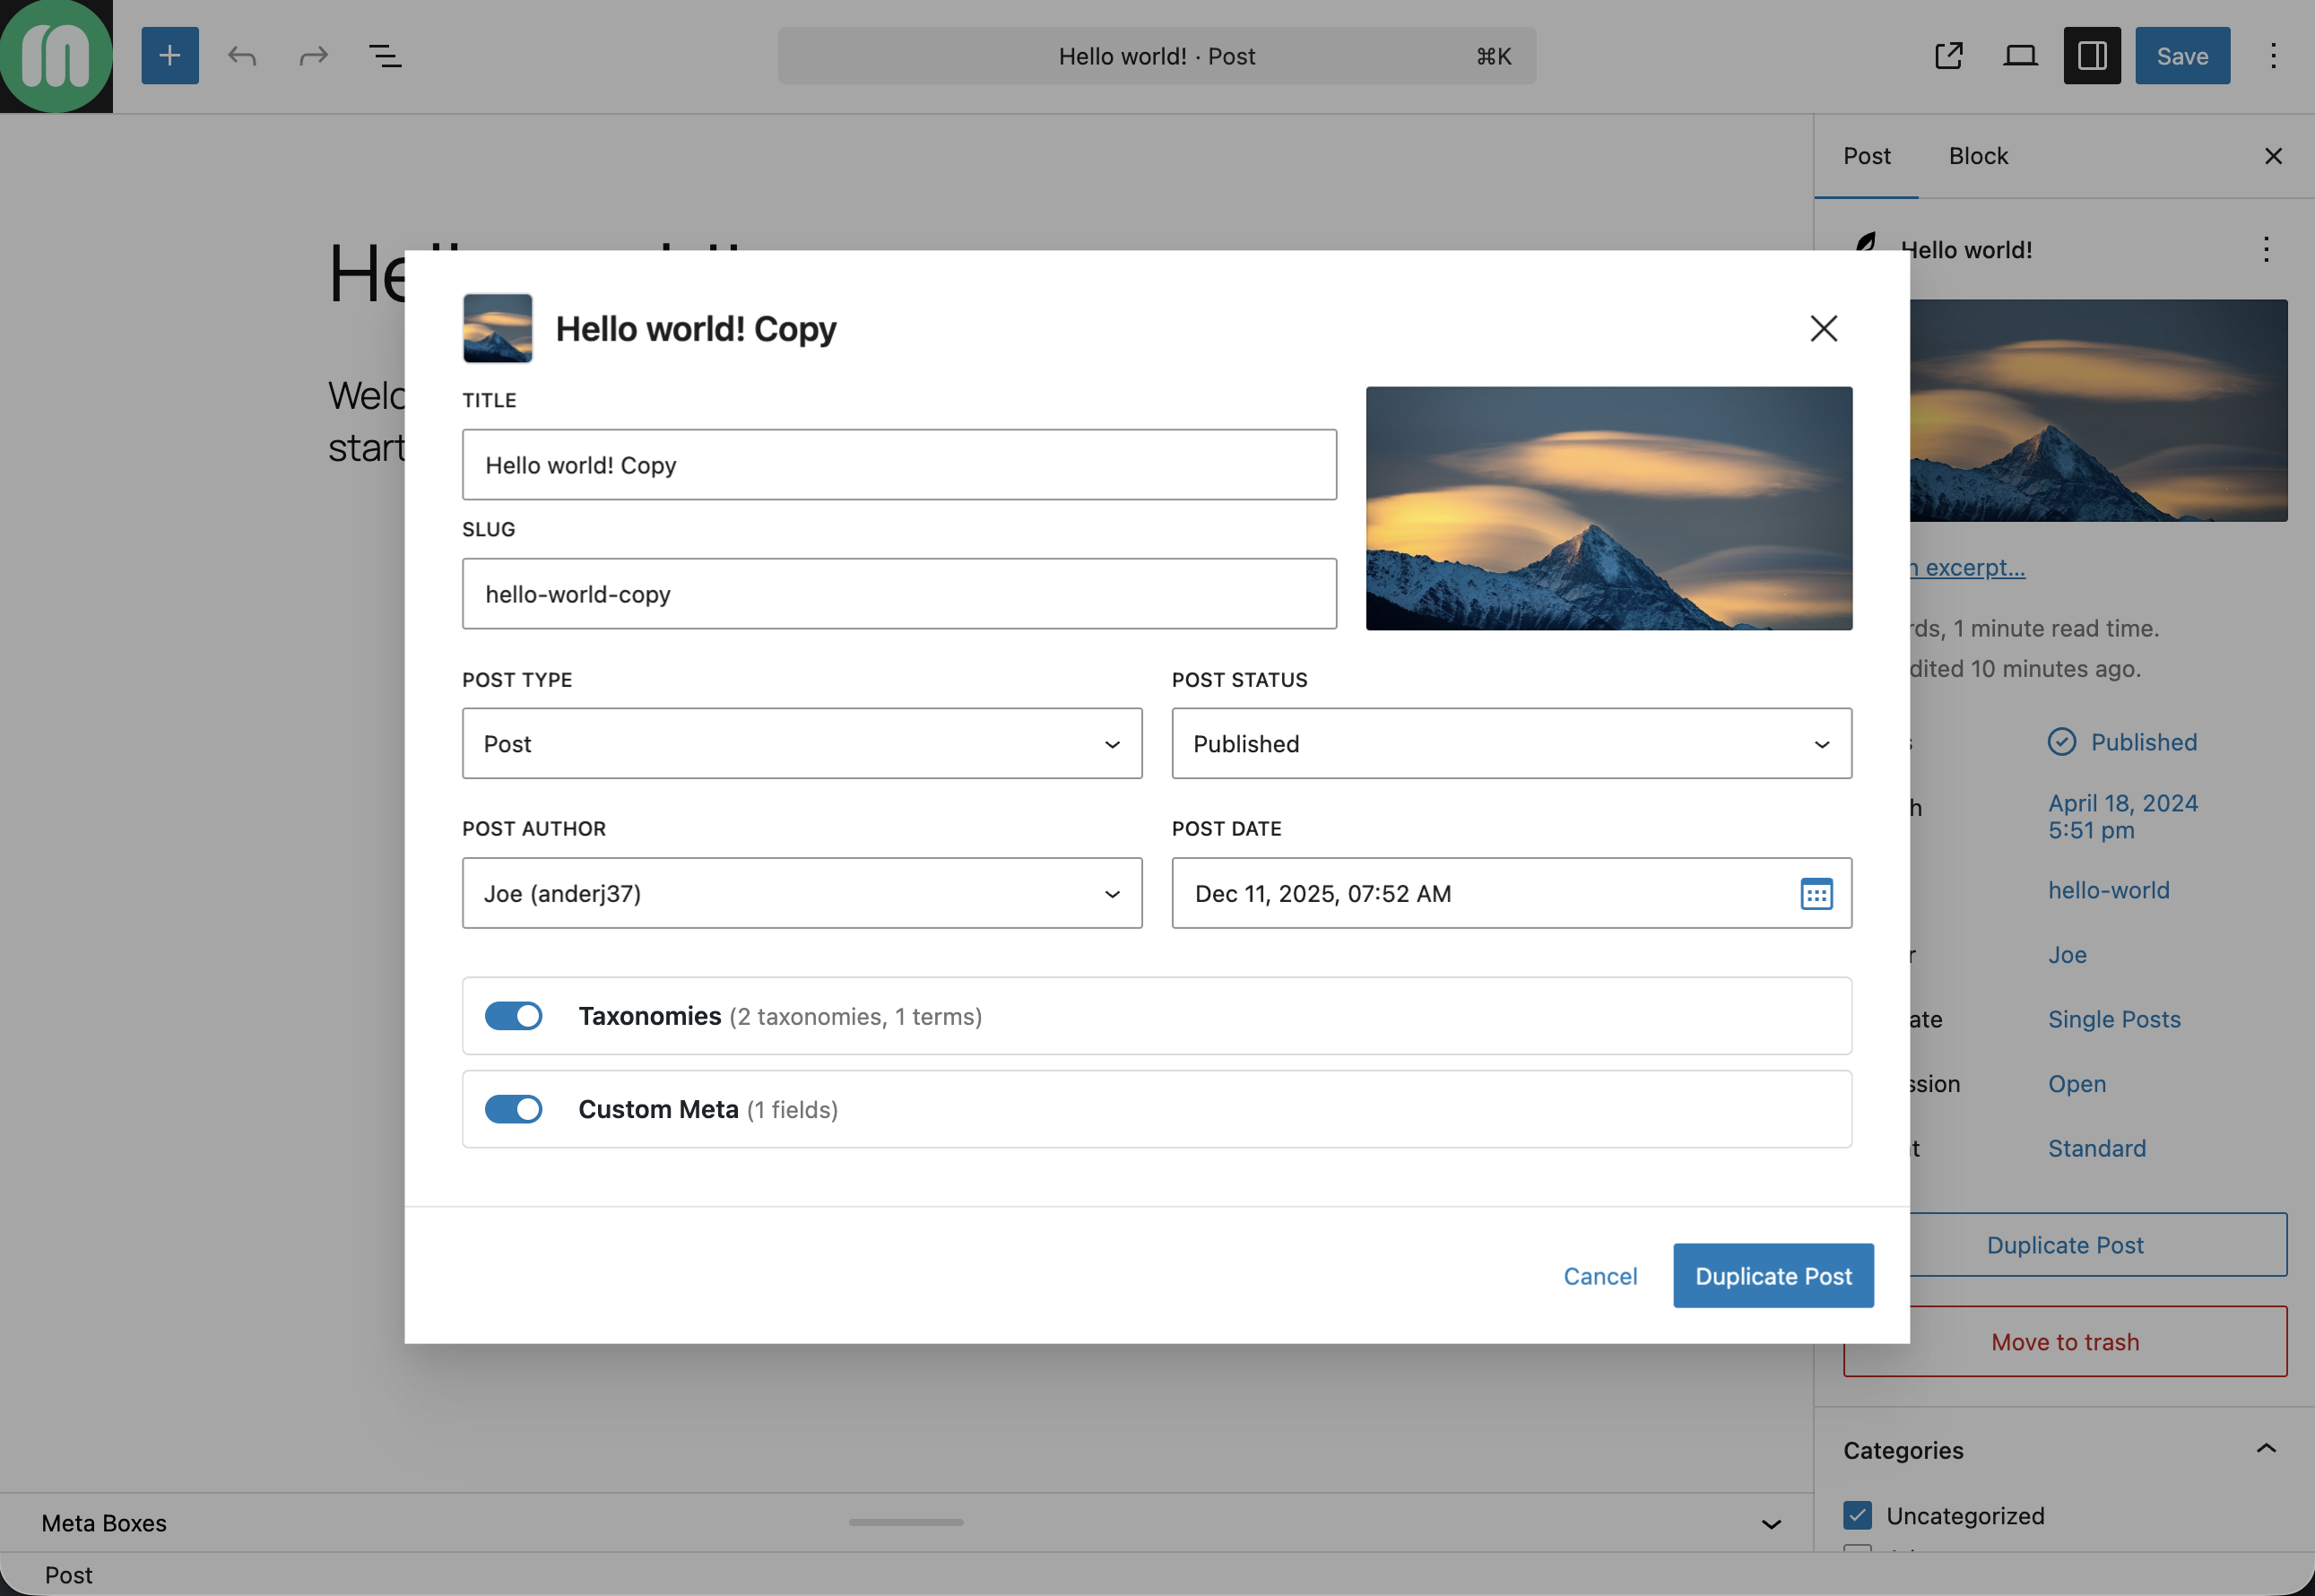Click the desktop preview device icon

tap(2020, 56)
